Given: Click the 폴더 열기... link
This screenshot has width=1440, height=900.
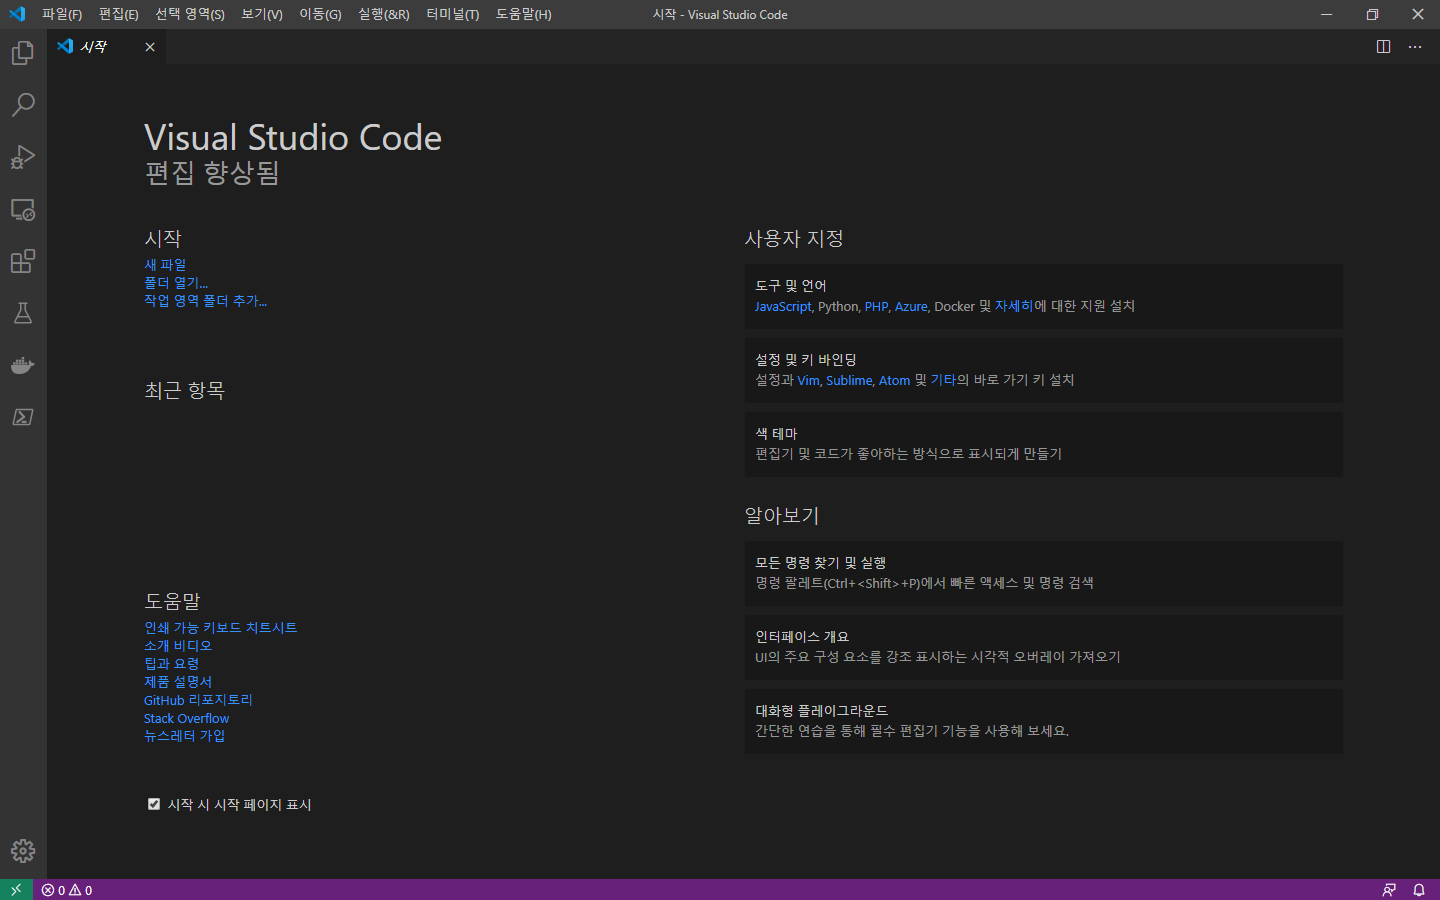Looking at the screenshot, I should [x=176, y=283].
